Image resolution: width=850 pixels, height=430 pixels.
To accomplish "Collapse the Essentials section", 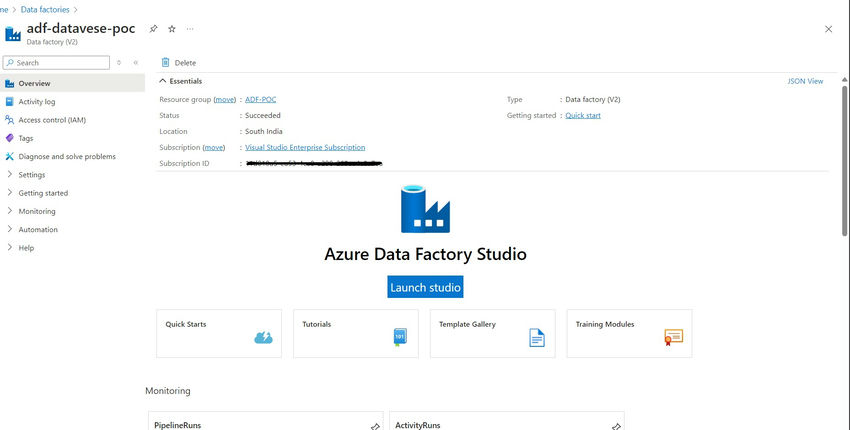I will 181,81.
